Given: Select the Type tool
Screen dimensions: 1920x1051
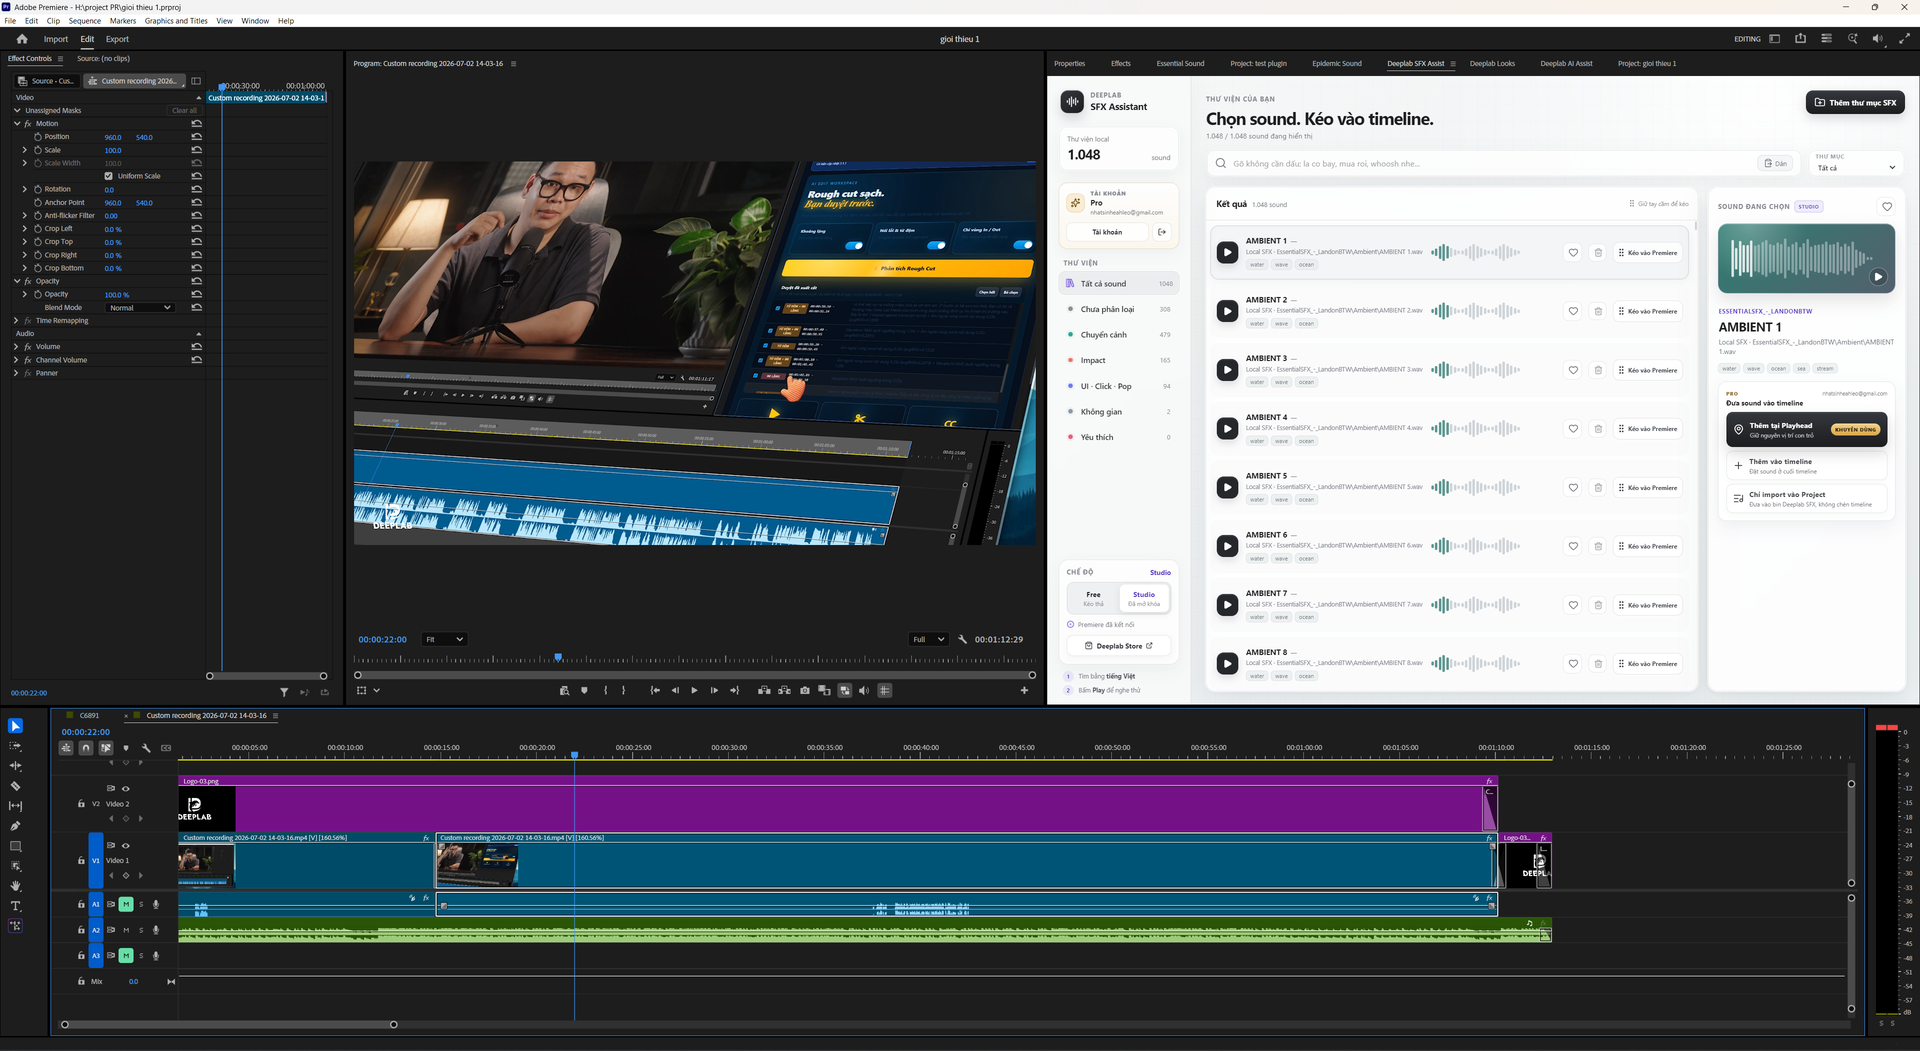Looking at the screenshot, I should (x=15, y=906).
